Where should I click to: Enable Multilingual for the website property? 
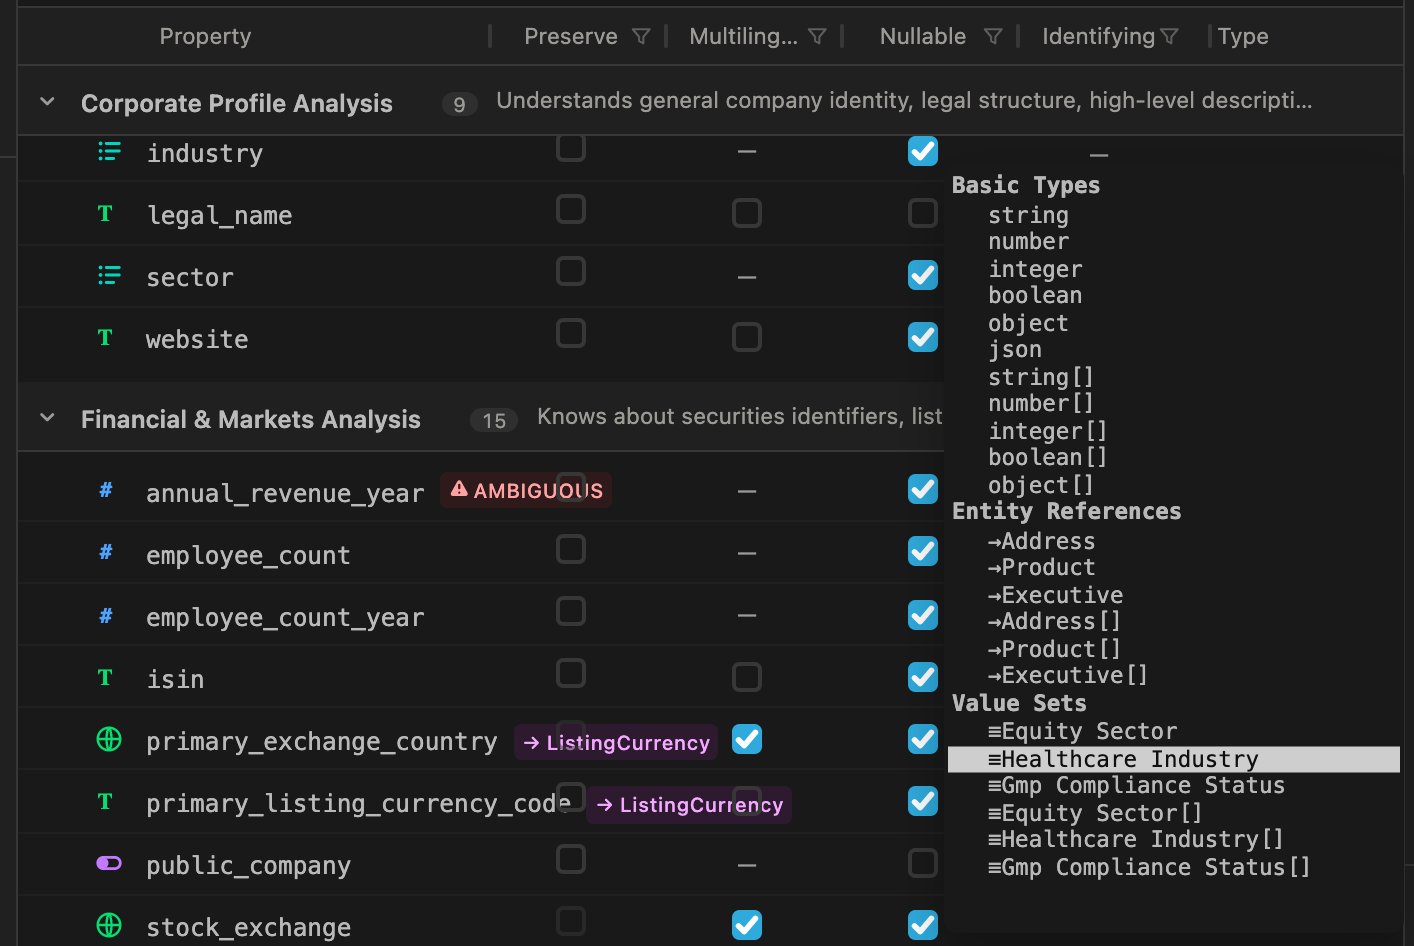click(747, 337)
